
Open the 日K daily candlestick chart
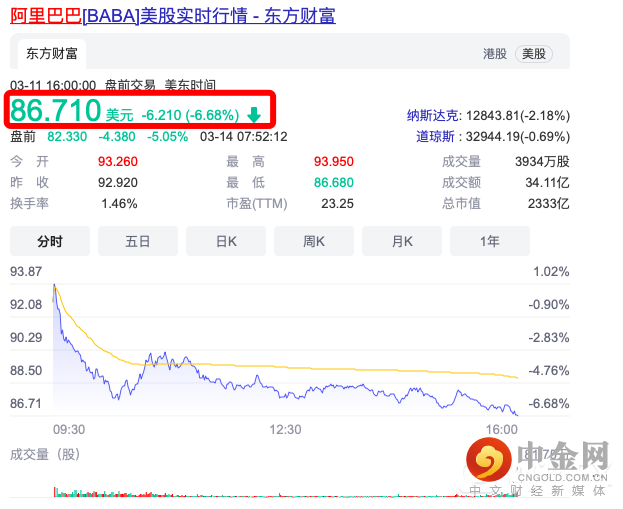tap(226, 241)
